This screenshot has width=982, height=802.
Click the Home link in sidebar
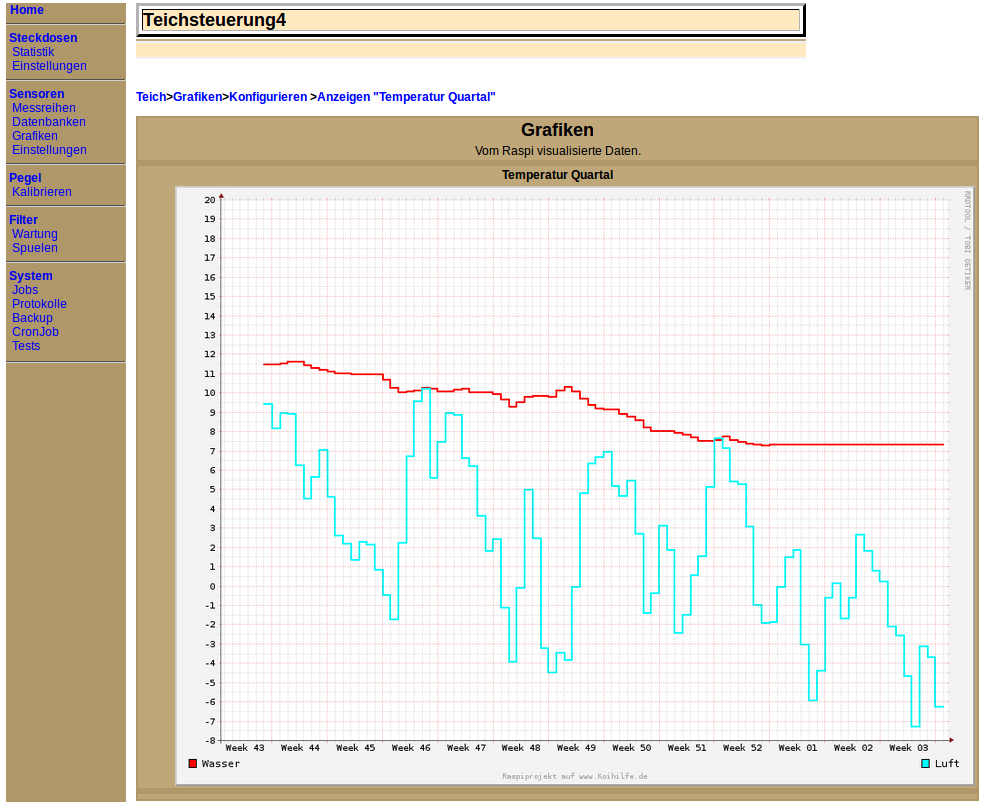(27, 10)
